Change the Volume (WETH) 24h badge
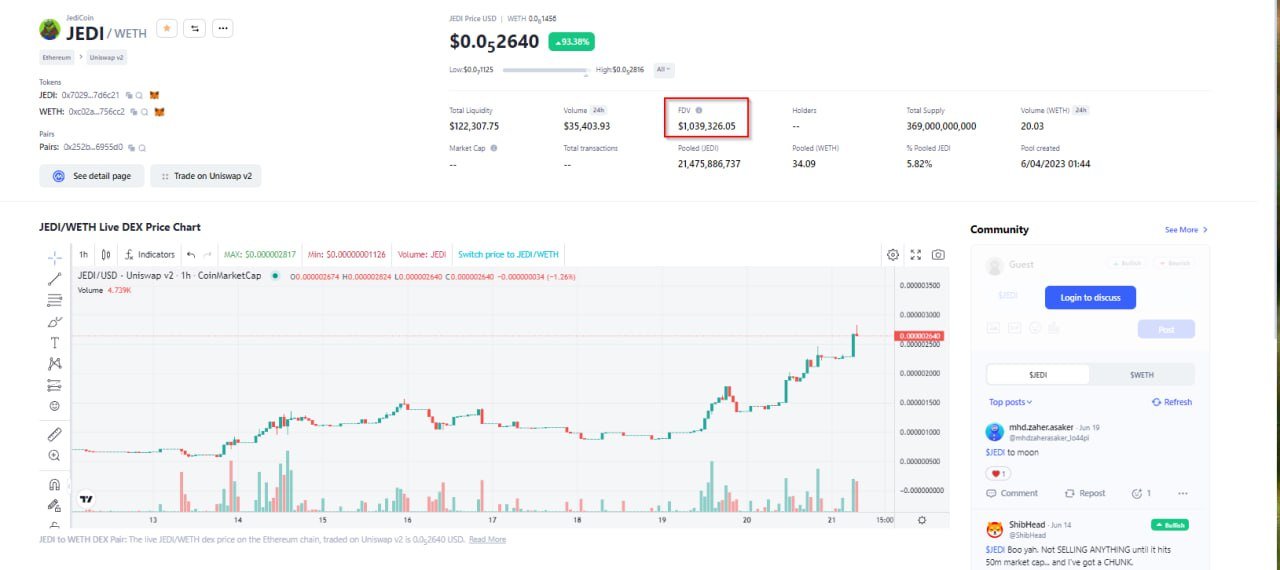1280x570 pixels. pos(1081,110)
